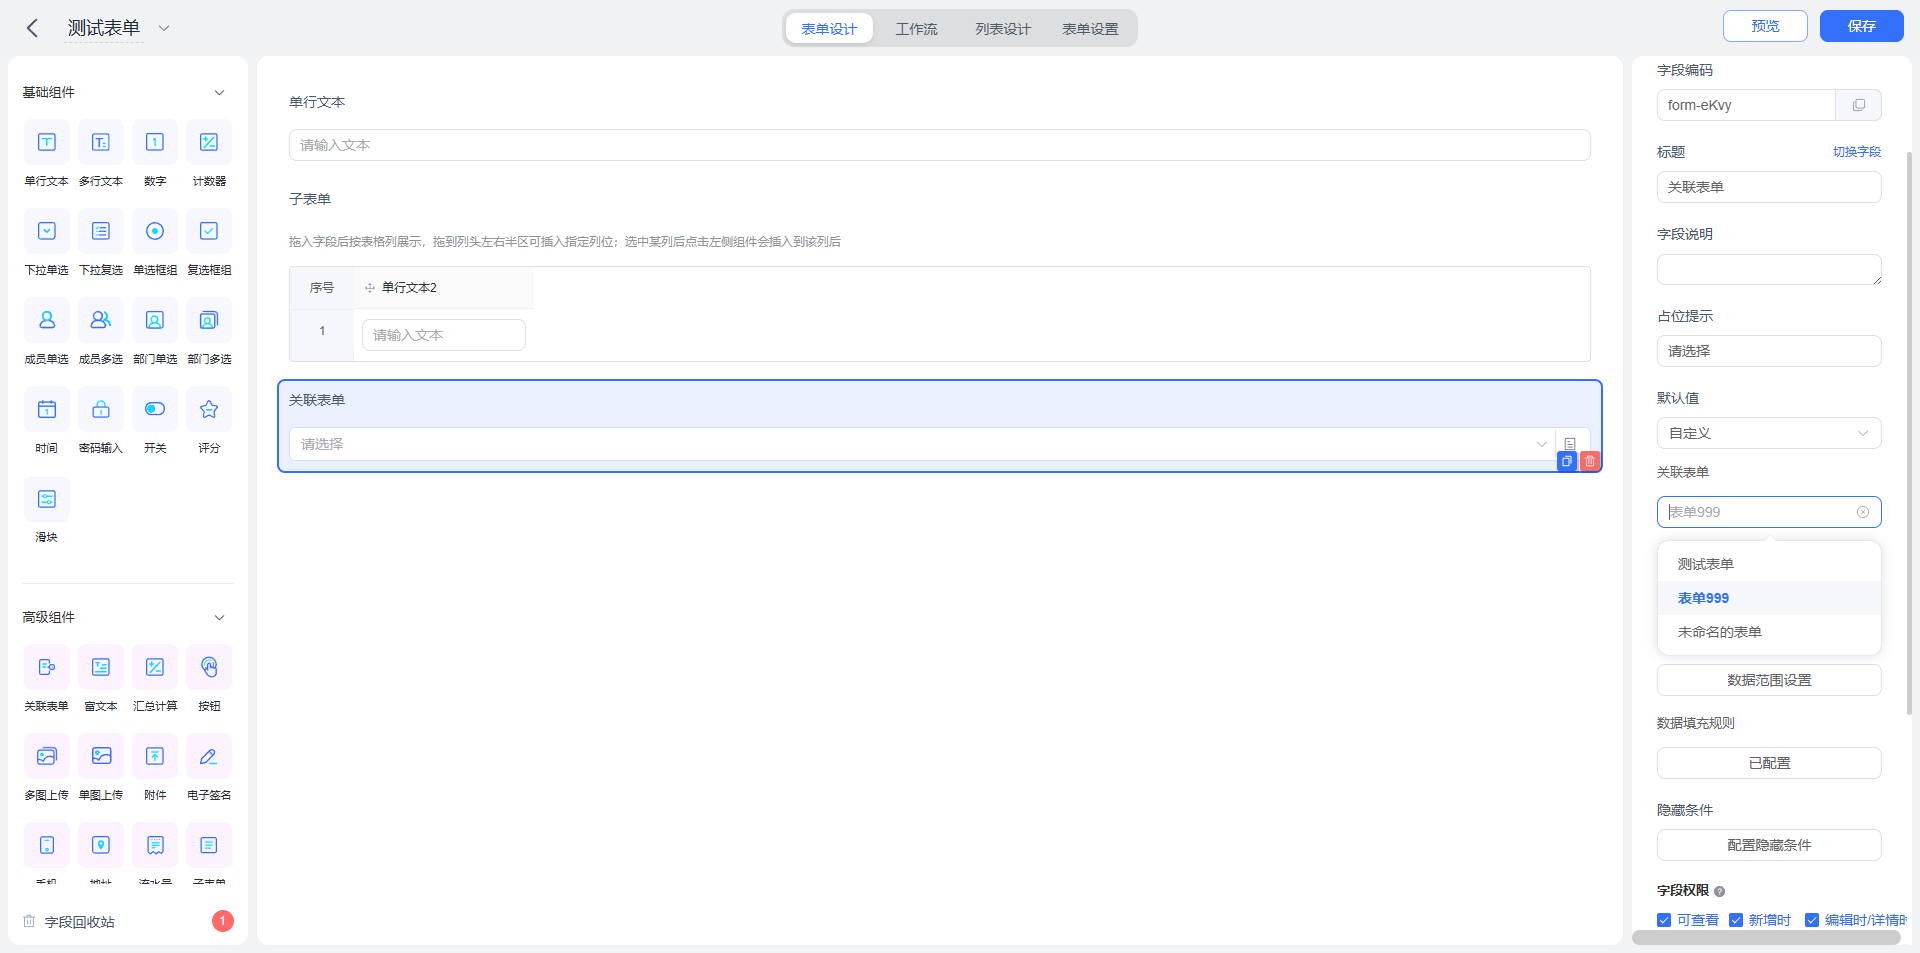Click the 保存 button
This screenshot has width=1920, height=953.
tap(1861, 26)
